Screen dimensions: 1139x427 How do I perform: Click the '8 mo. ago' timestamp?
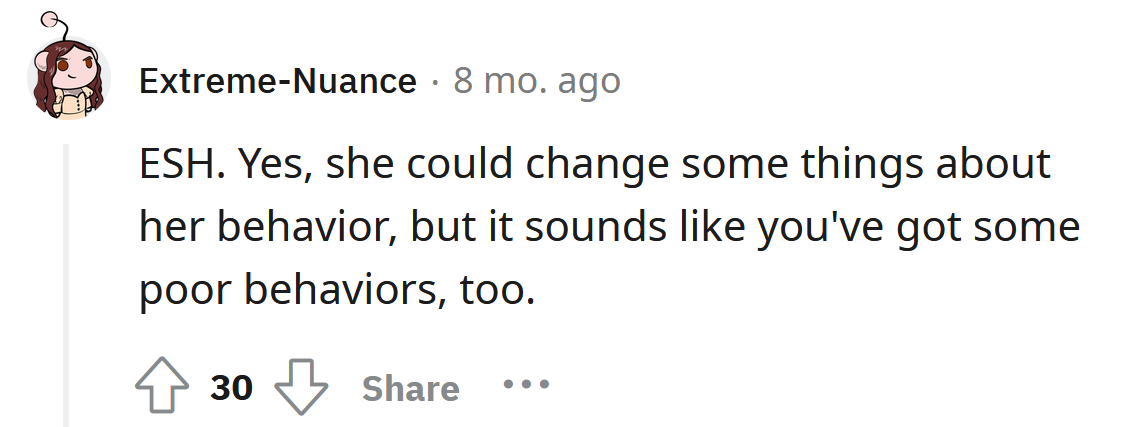(536, 81)
